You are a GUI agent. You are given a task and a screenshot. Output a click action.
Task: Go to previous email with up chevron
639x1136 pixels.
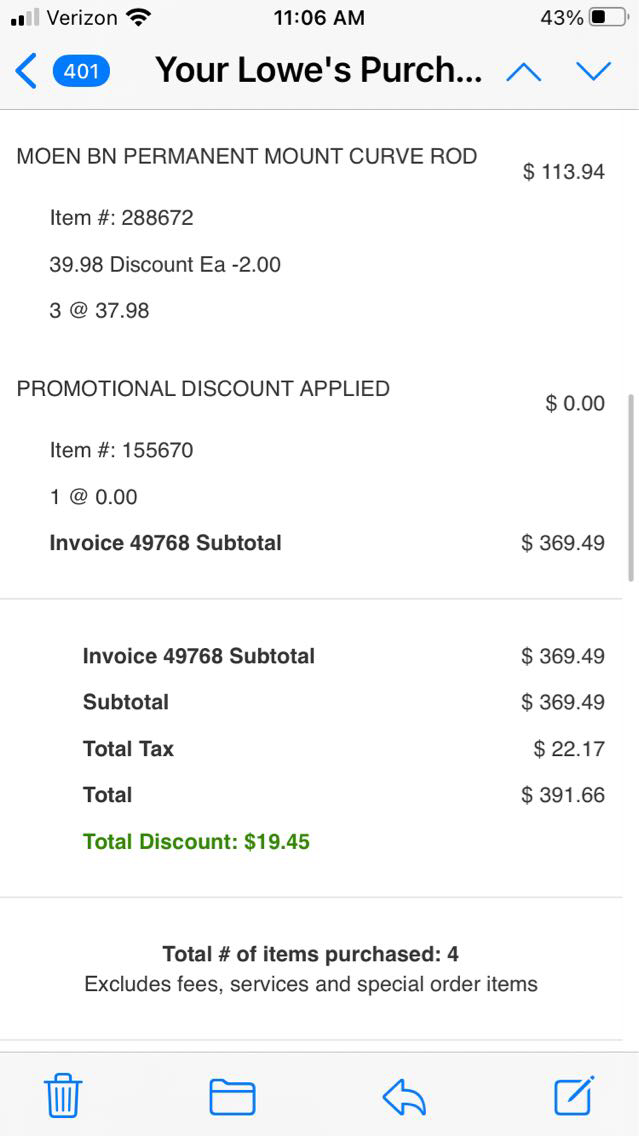coord(524,71)
